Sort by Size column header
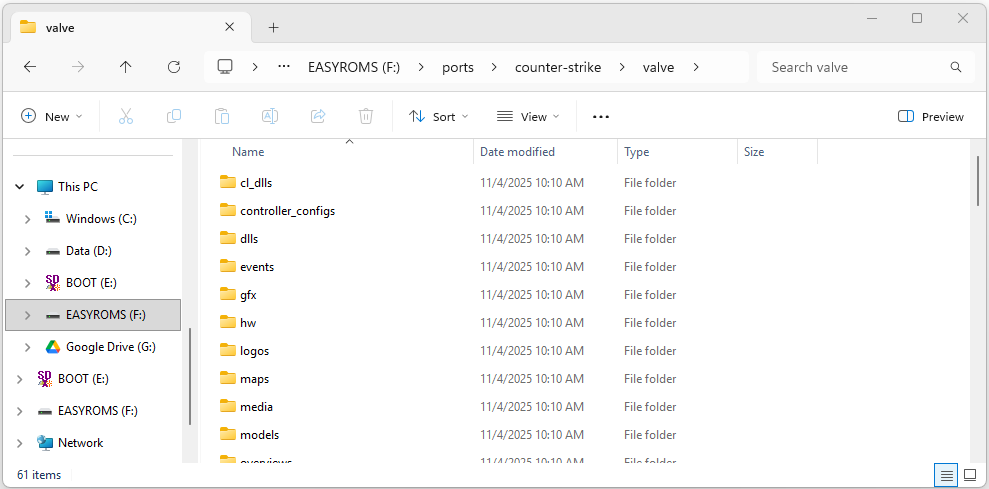Viewport: 989px width, 489px height. tap(754, 152)
